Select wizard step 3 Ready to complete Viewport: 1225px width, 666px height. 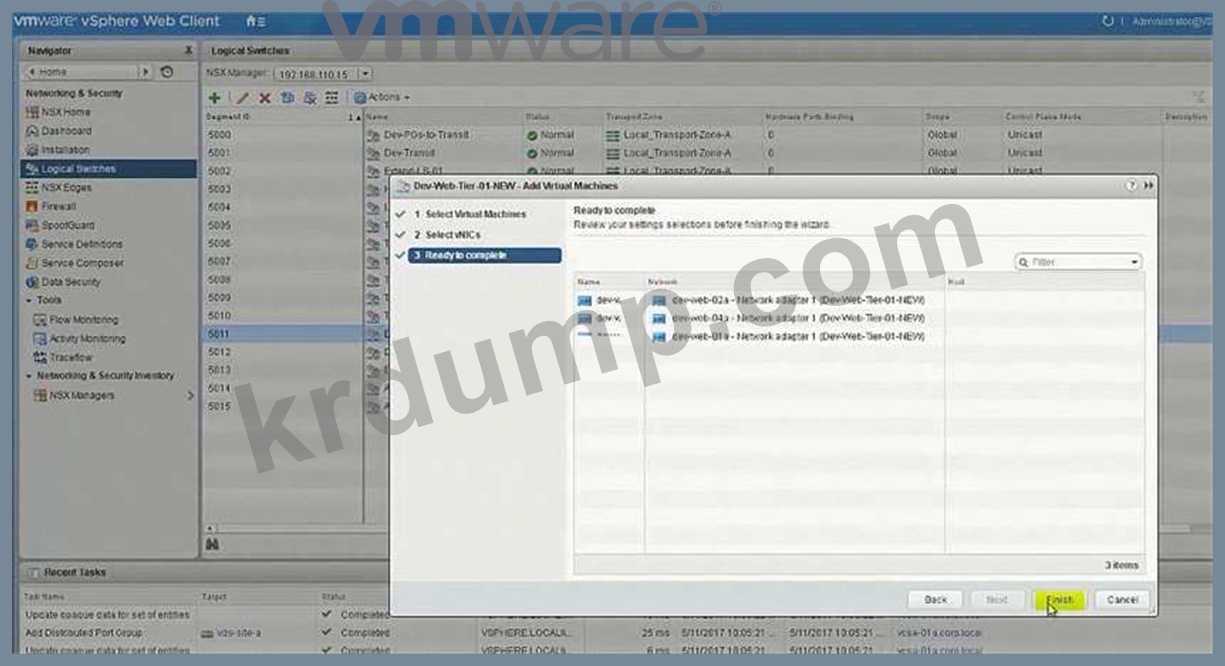click(x=485, y=256)
